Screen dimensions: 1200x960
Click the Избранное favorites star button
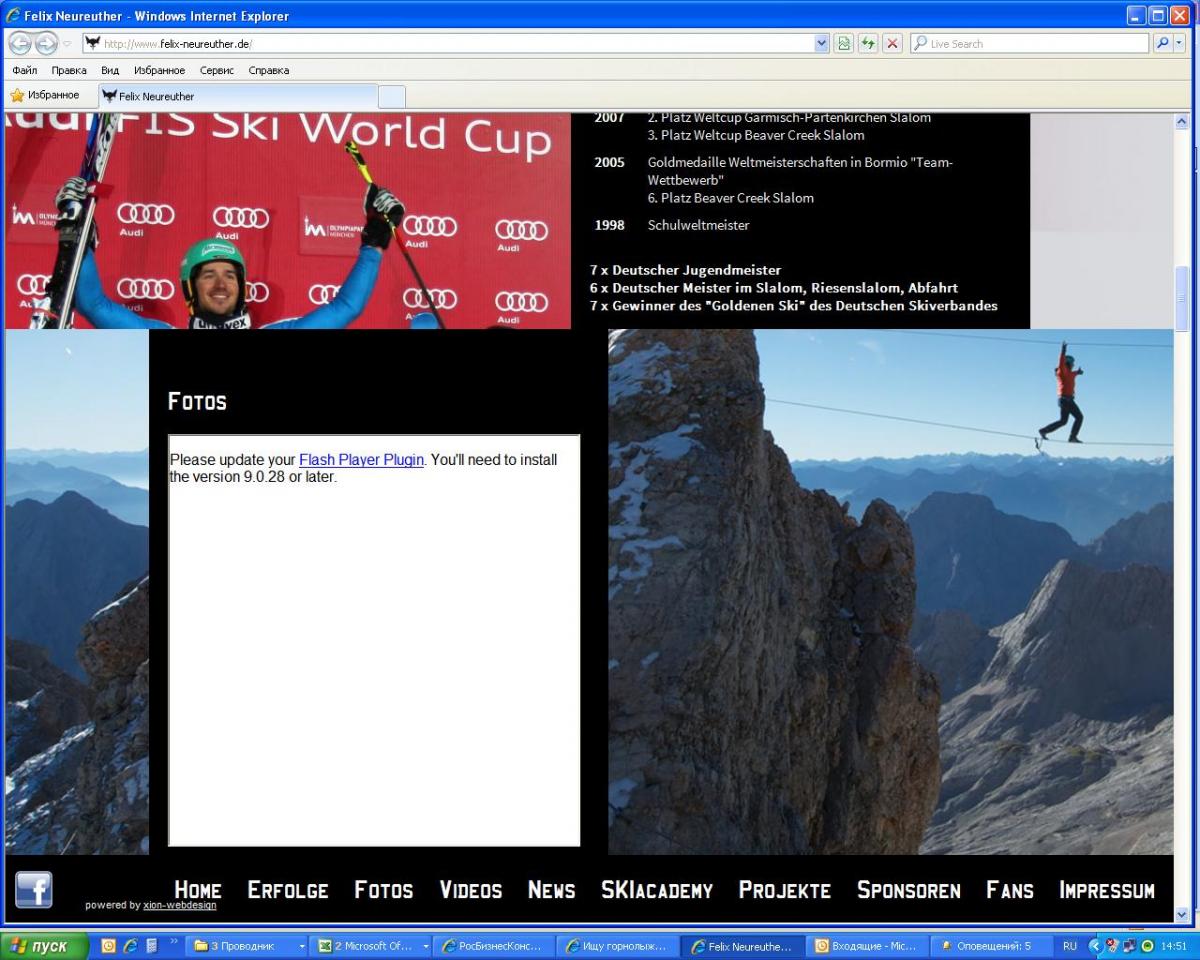[45, 95]
